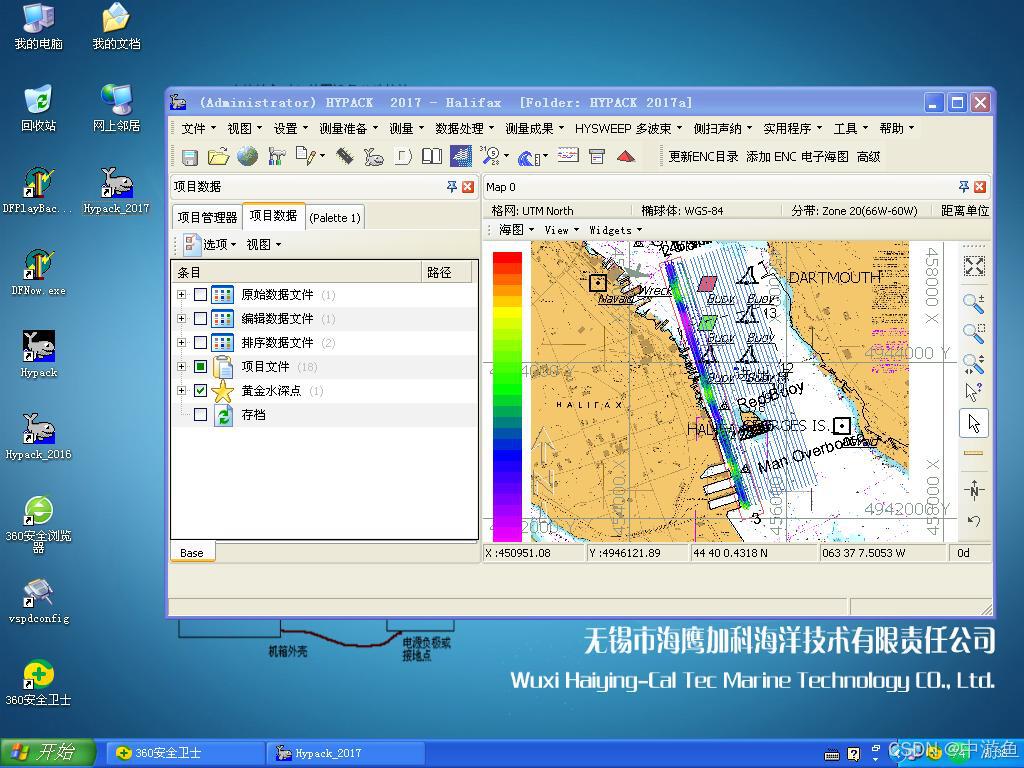Click the depth color palette bar

(x=507, y=396)
